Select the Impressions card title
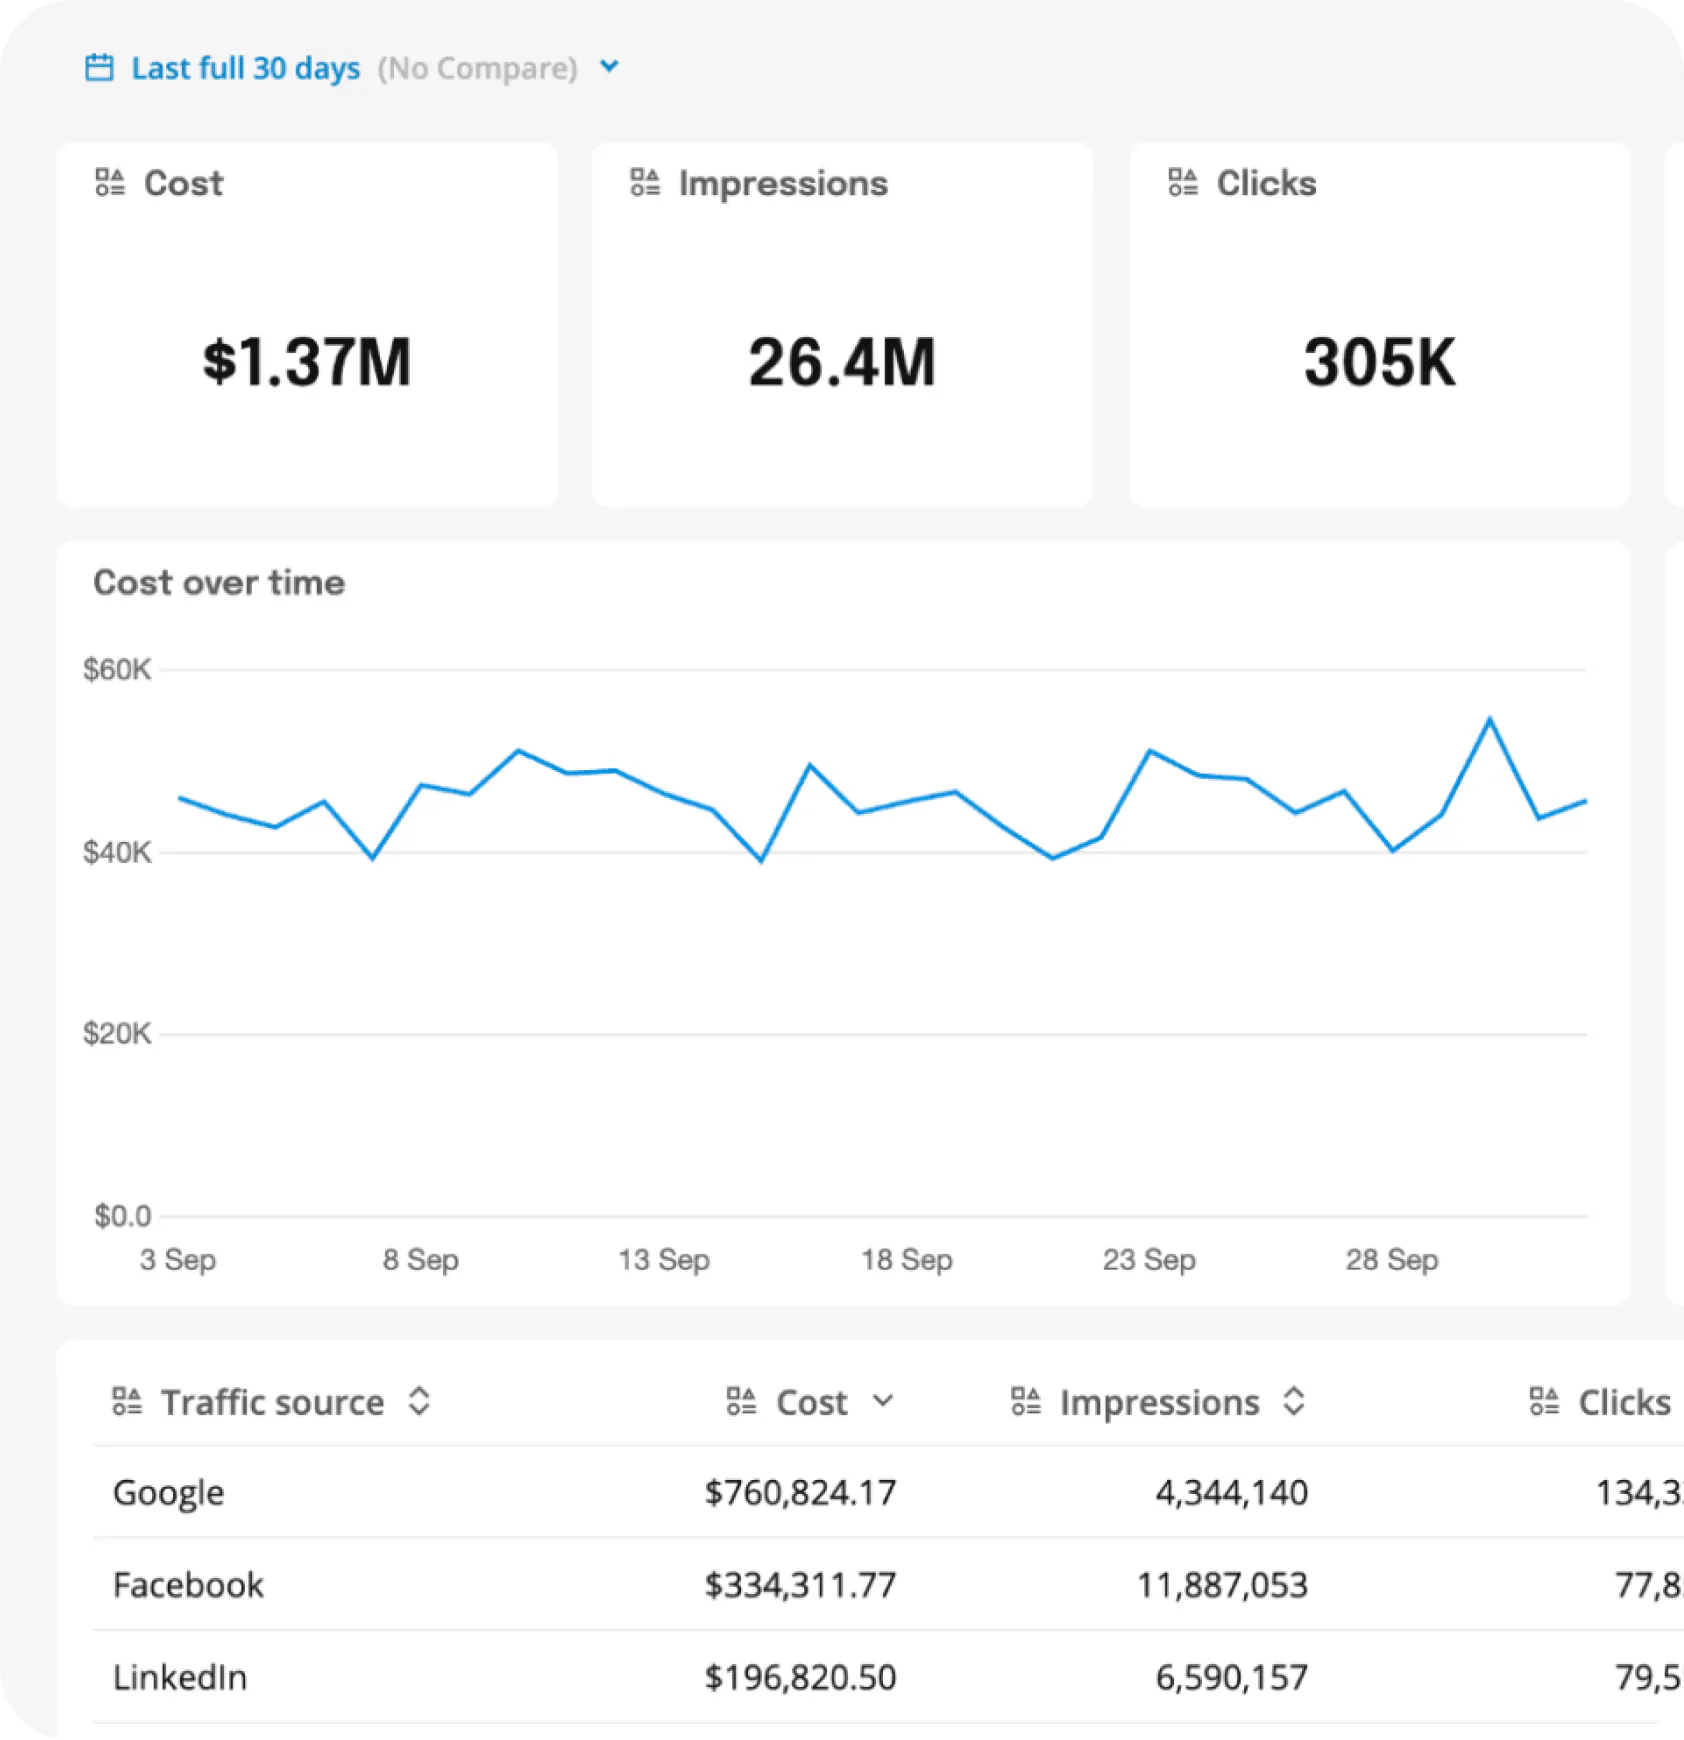Screen dimensions: 1684x1740 (783, 183)
